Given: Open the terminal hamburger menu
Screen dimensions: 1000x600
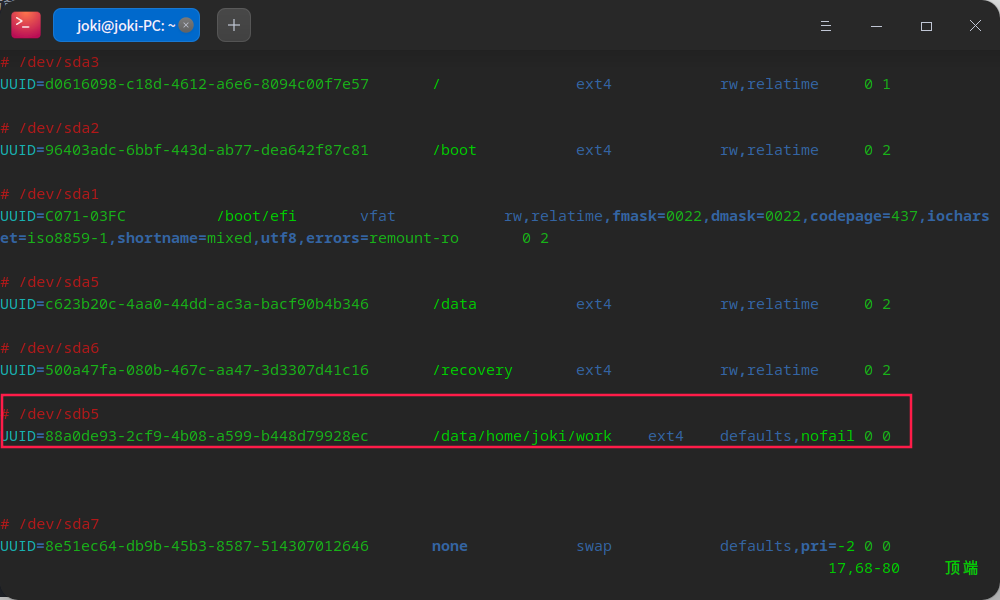Looking at the screenshot, I should tap(826, 26).
